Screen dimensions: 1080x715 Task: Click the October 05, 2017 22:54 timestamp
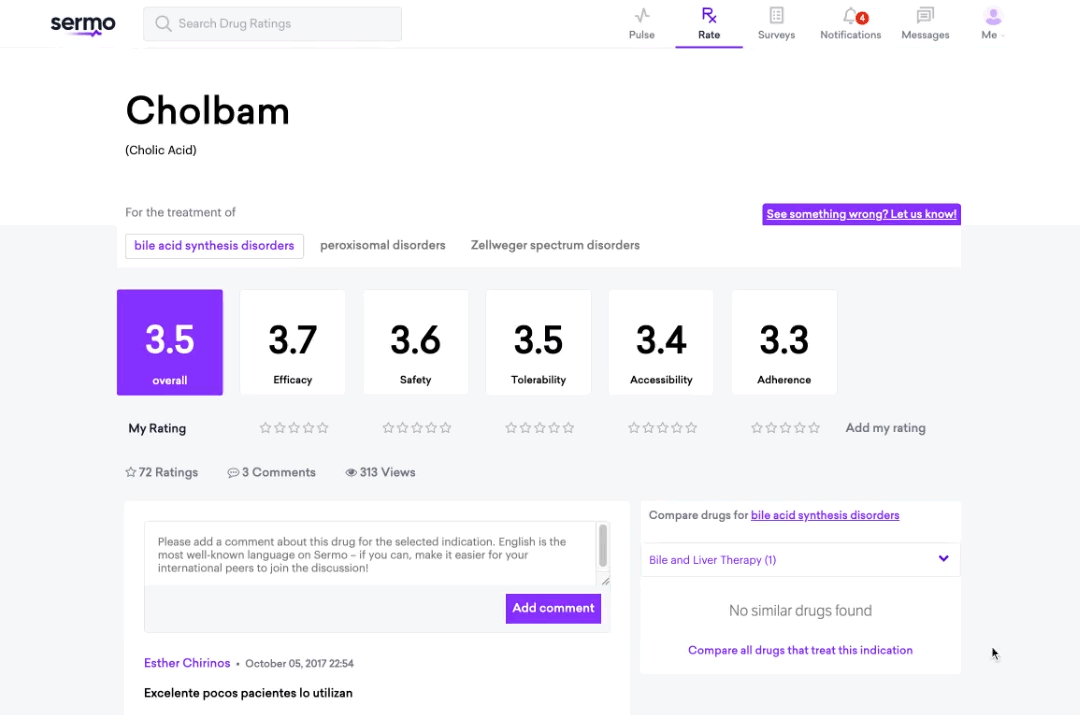coord(299,663)
